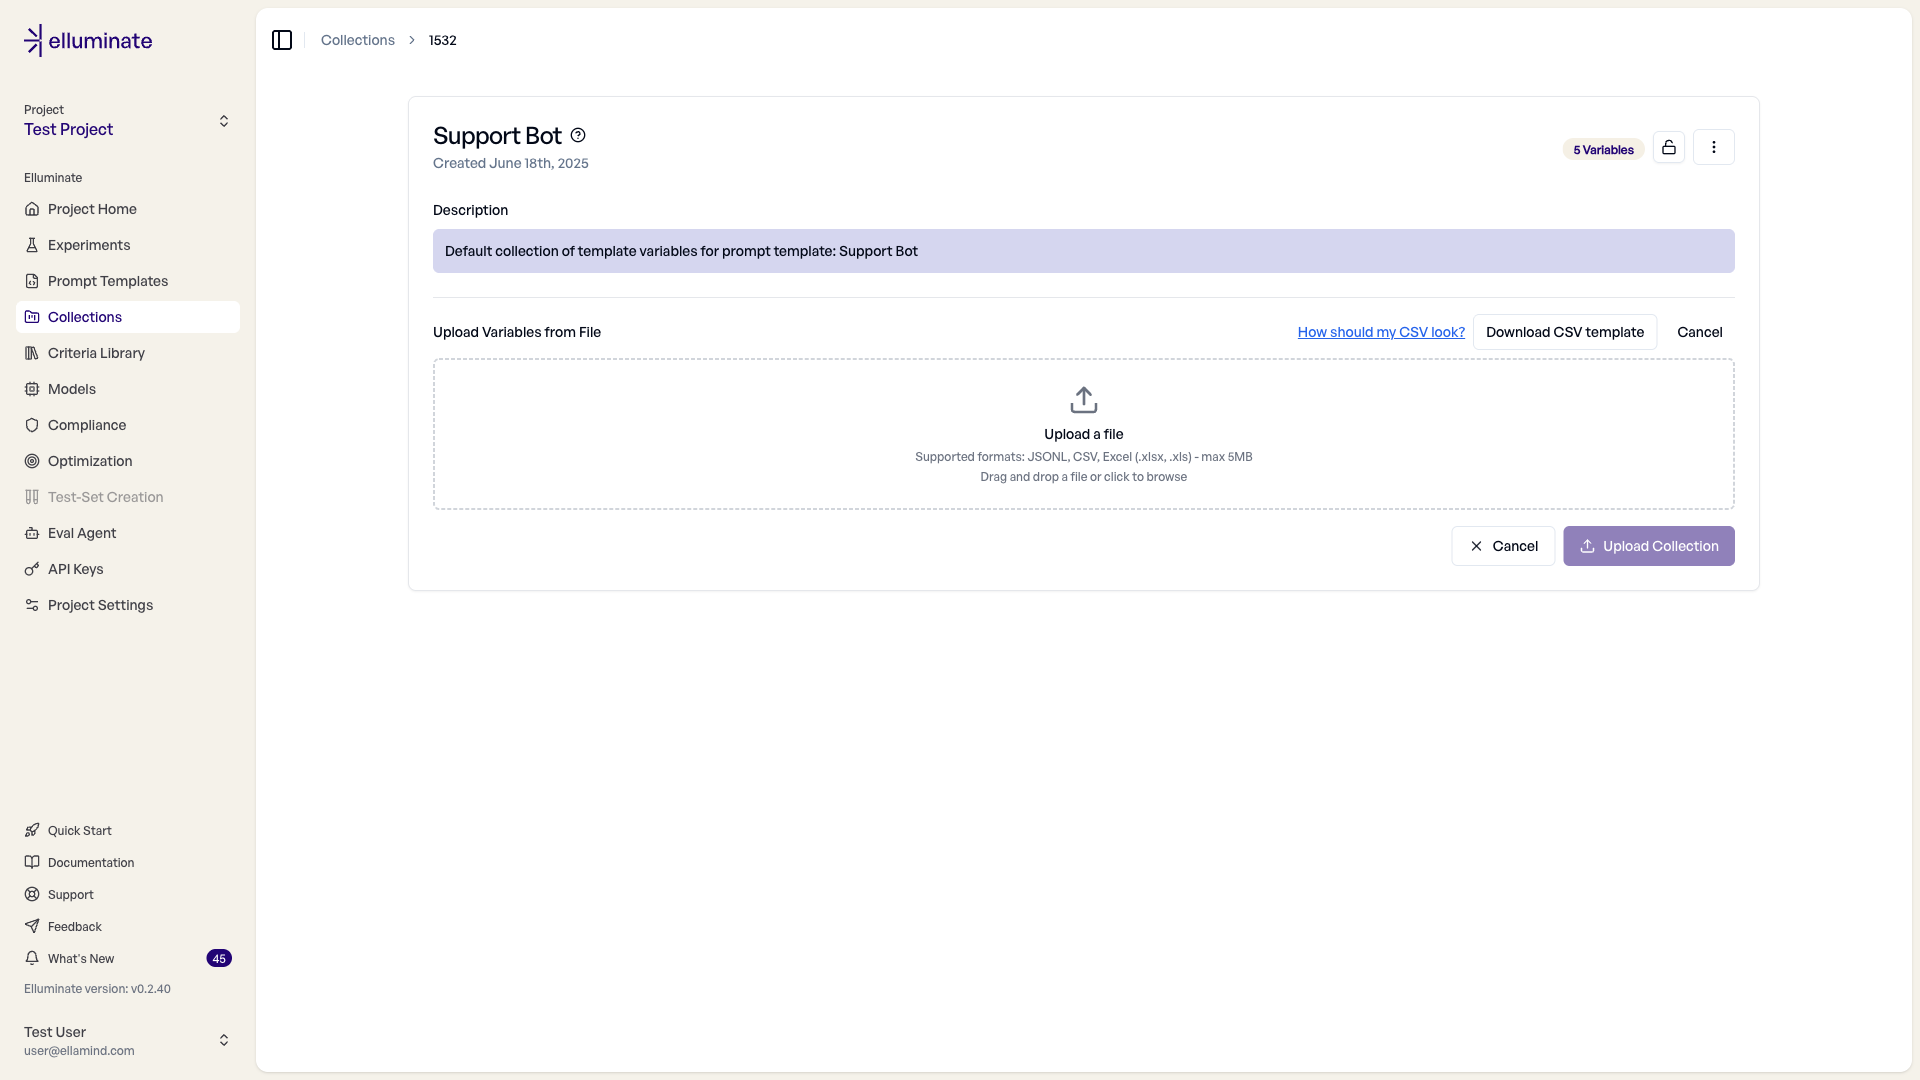Click the Upload Collection button
The image size is (1920, 1080).
tap(1648, 546)
